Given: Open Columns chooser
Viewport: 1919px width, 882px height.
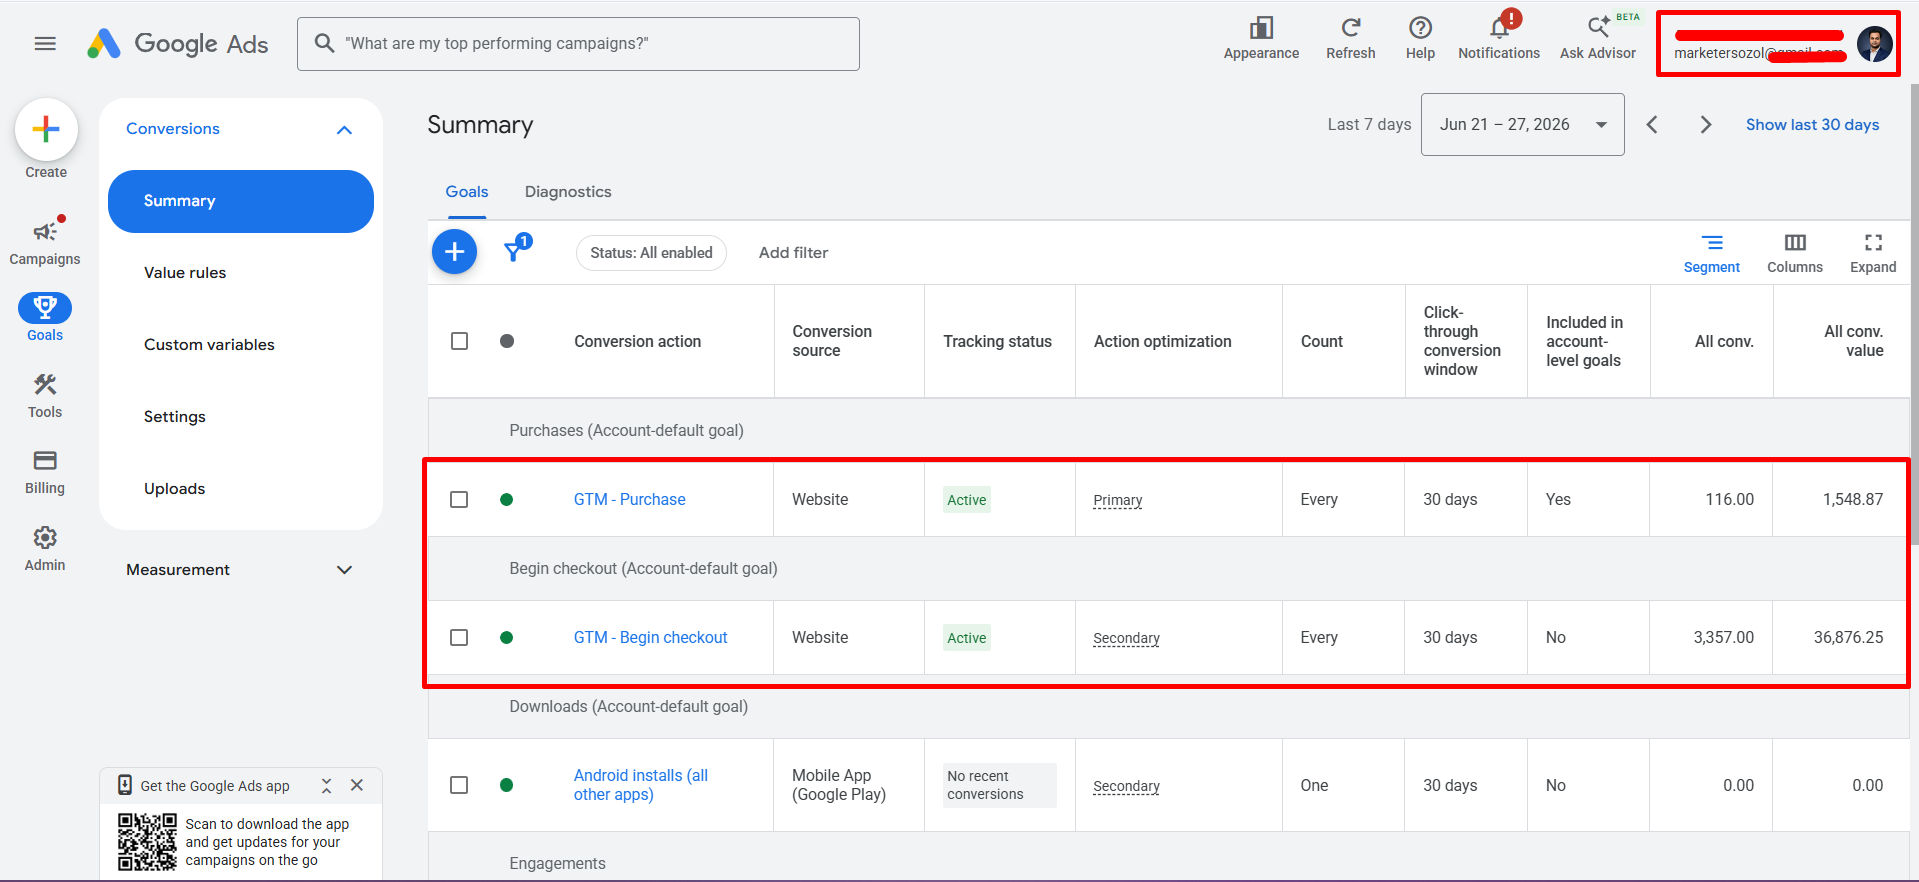Looking at the screenshot, I should (x=1794, y=253).
